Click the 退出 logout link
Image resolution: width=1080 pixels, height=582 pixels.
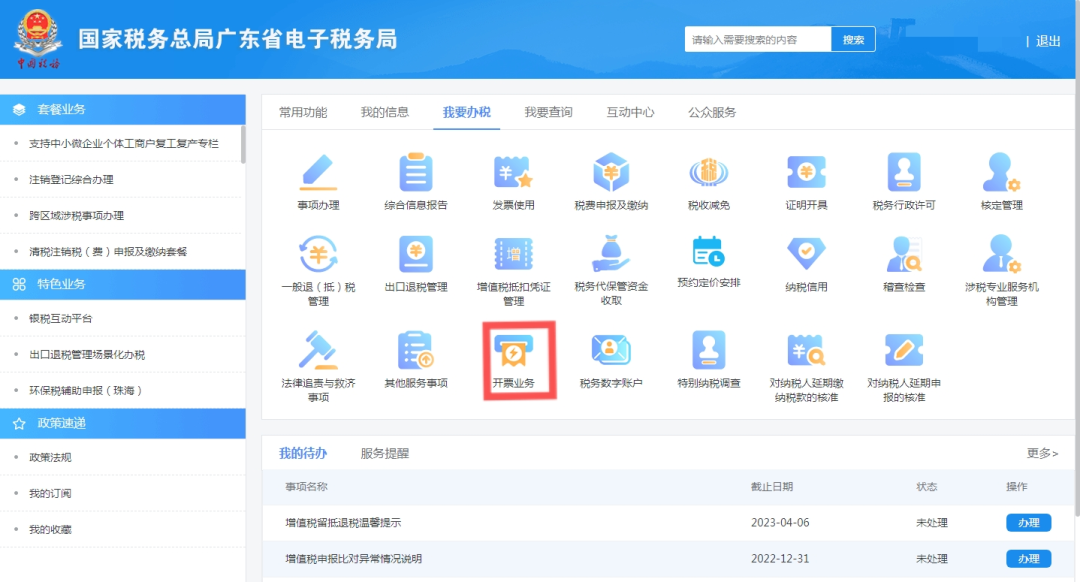click(x=1048, y=41)
